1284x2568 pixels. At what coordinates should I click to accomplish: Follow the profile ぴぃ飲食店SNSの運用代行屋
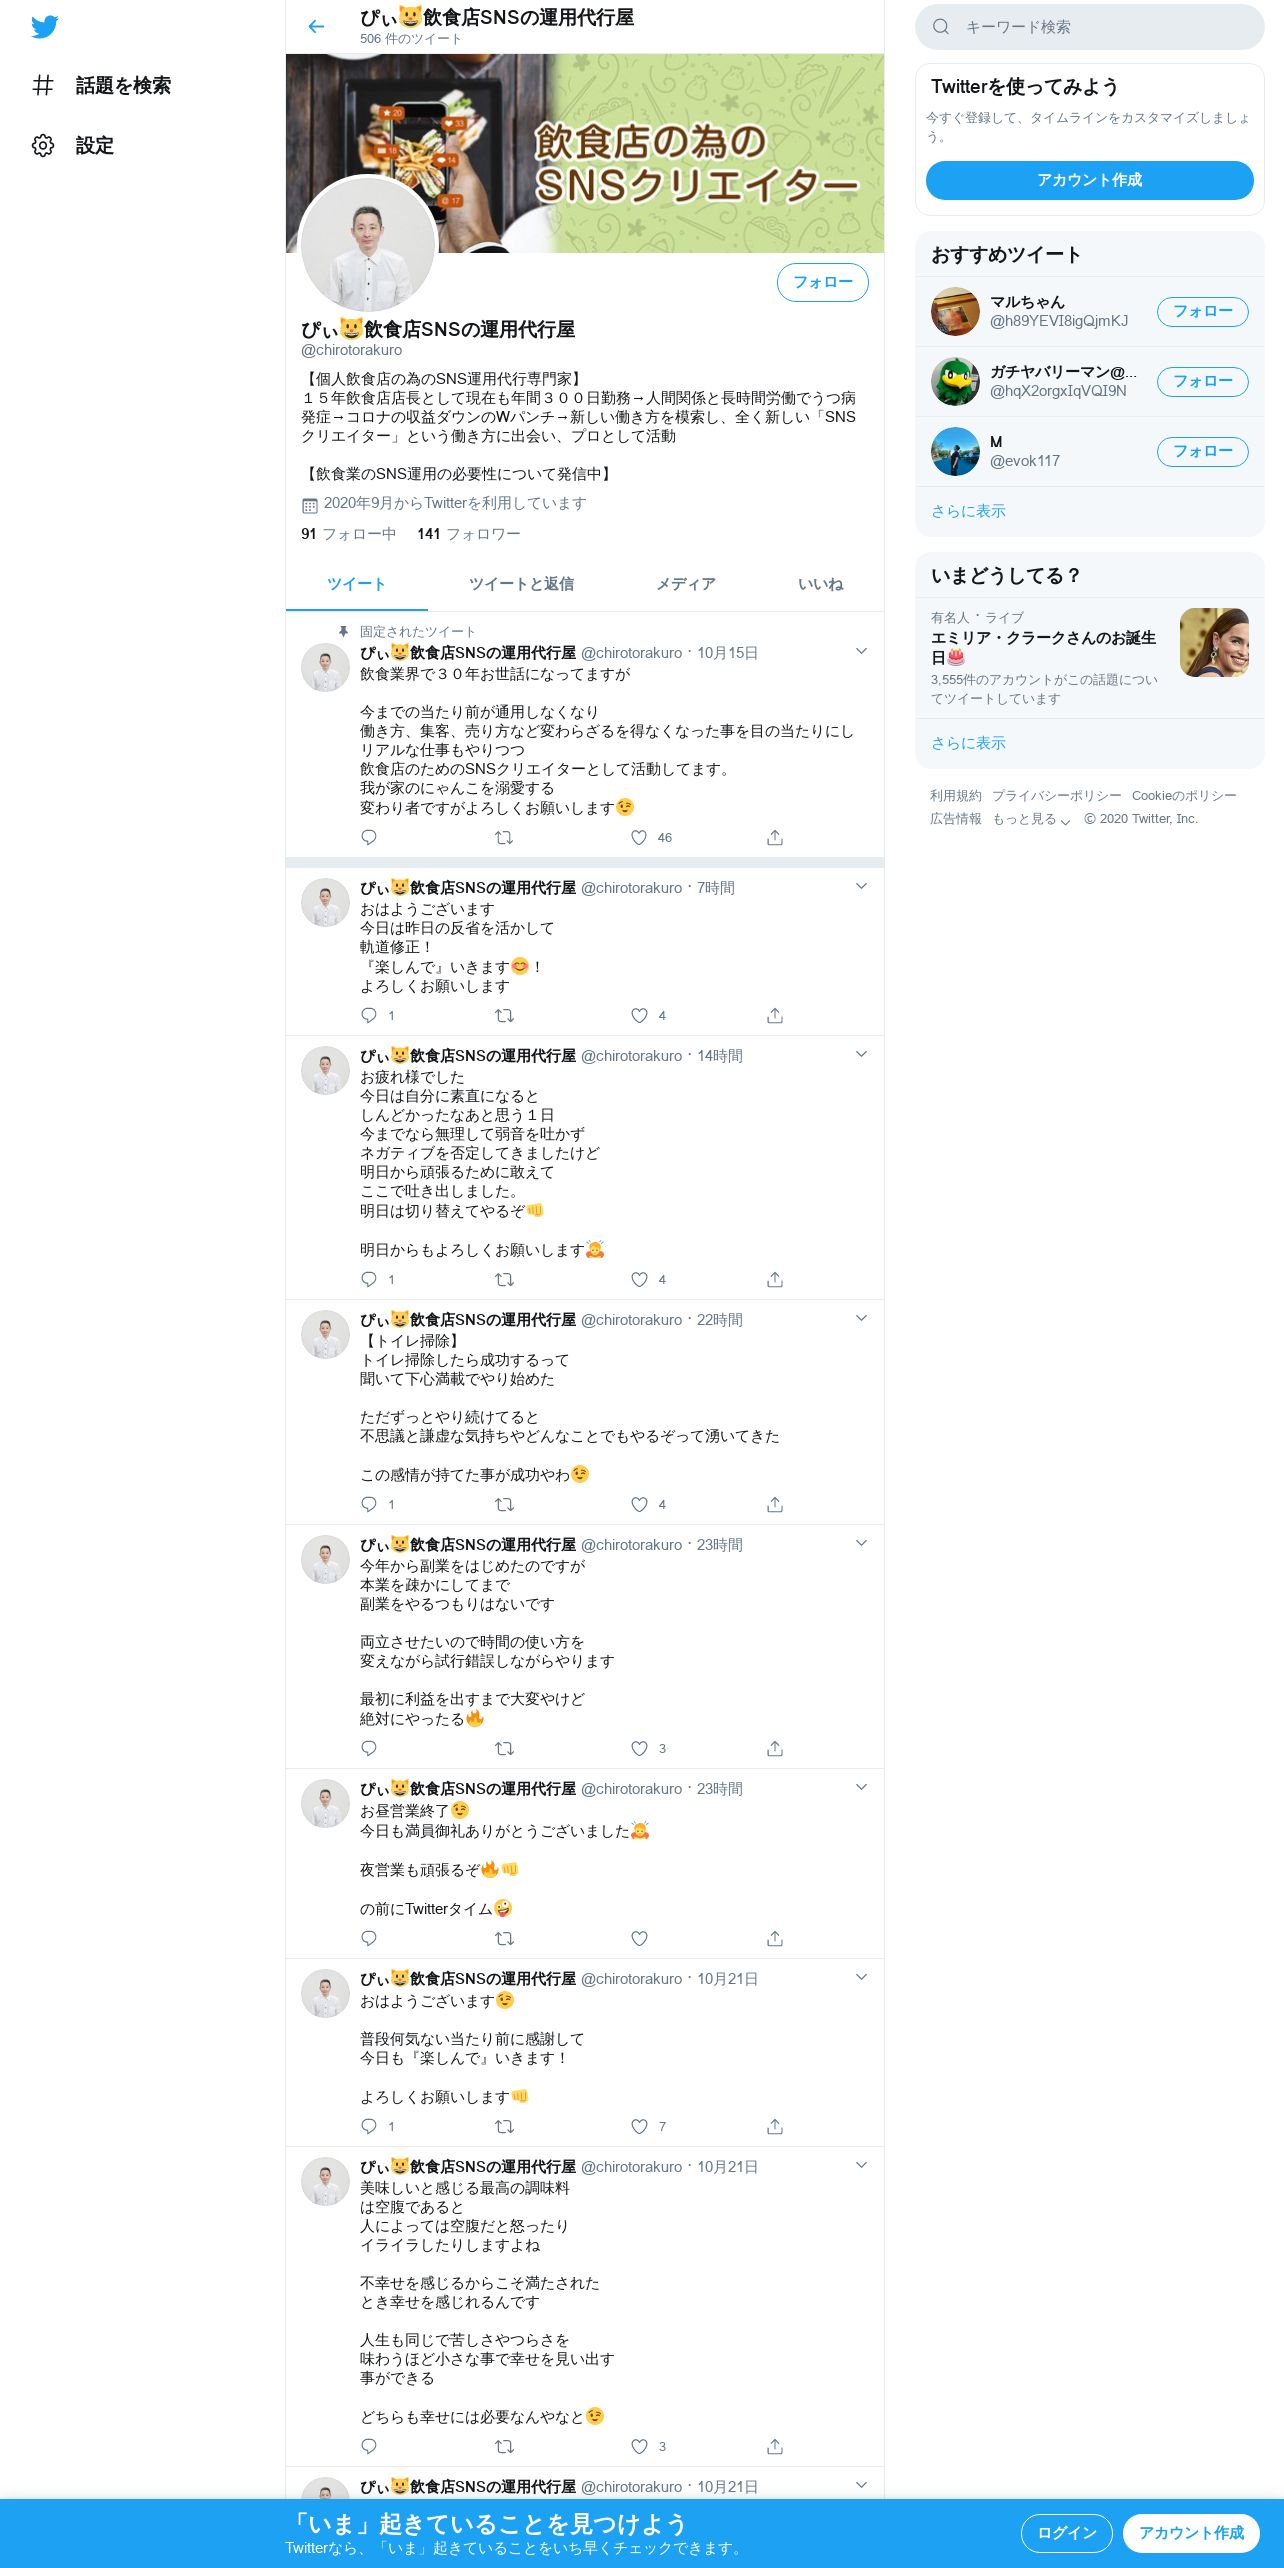[823, 283]
